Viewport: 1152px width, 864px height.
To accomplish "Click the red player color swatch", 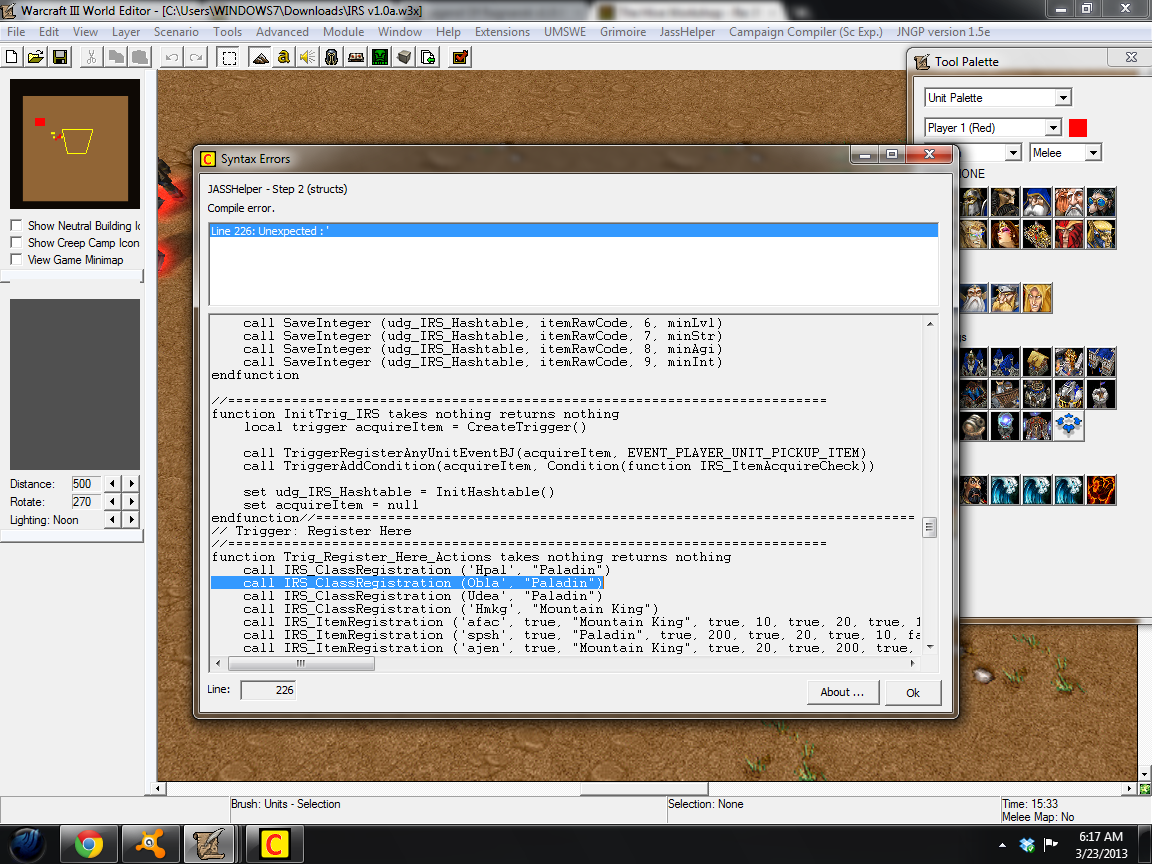I will pyautogui.click(x=1078, y=128).
